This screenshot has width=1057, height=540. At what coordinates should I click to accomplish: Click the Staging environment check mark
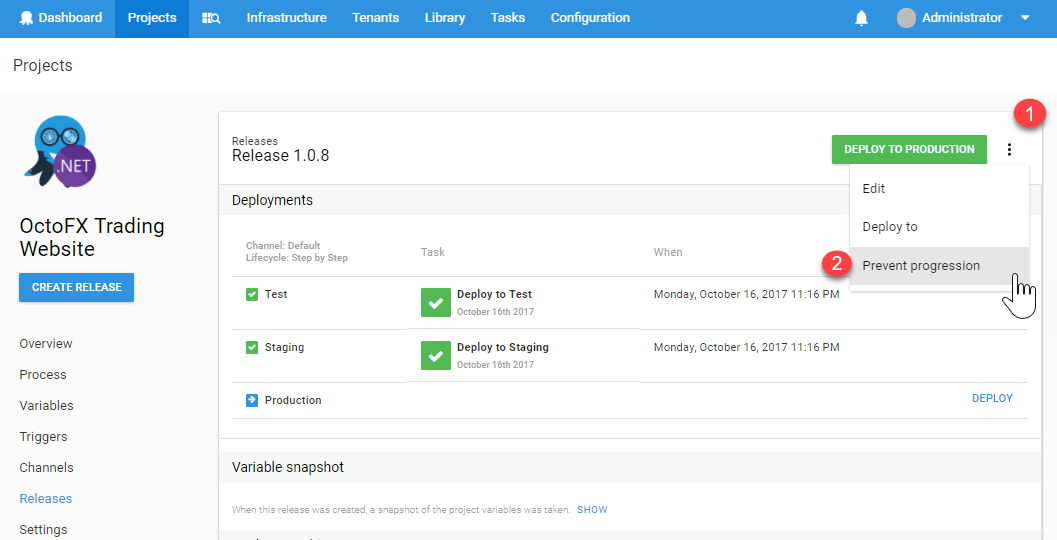coord(252,347)
